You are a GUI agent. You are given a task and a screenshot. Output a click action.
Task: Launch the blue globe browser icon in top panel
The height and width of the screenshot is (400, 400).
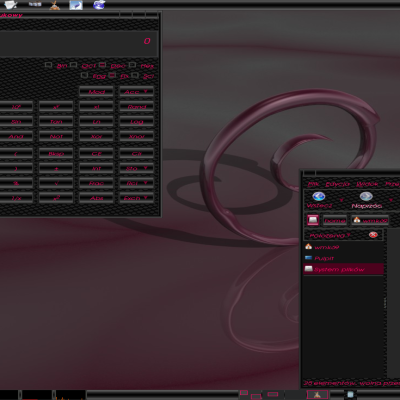tap(99, 5)
